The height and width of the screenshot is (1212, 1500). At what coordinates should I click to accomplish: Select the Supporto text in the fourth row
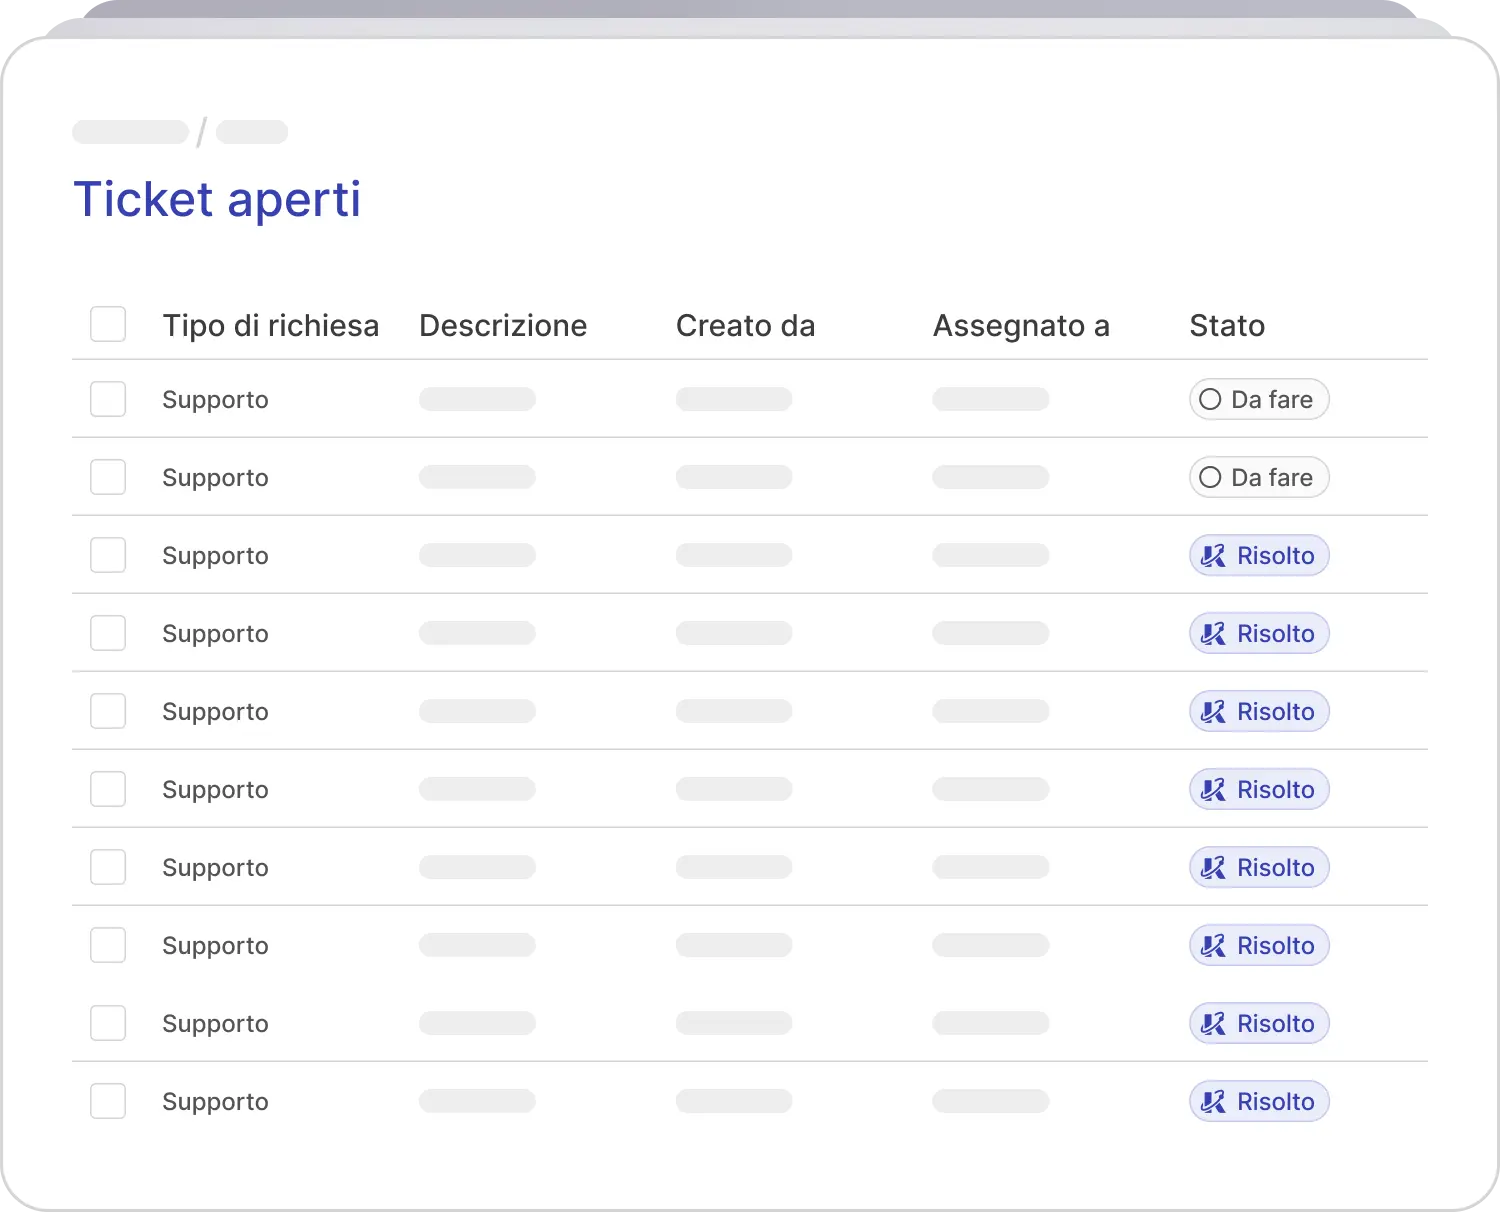click(x=215, y=634)
